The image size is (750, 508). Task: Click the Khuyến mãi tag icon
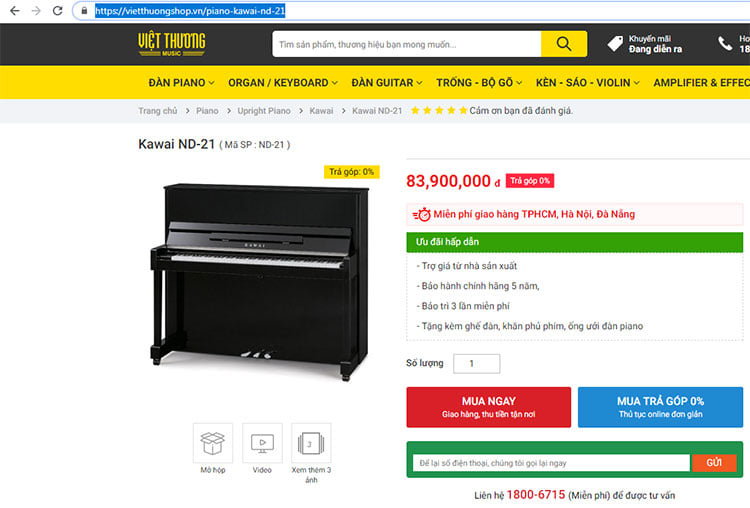pyautogui.click(x=615, y=44)
